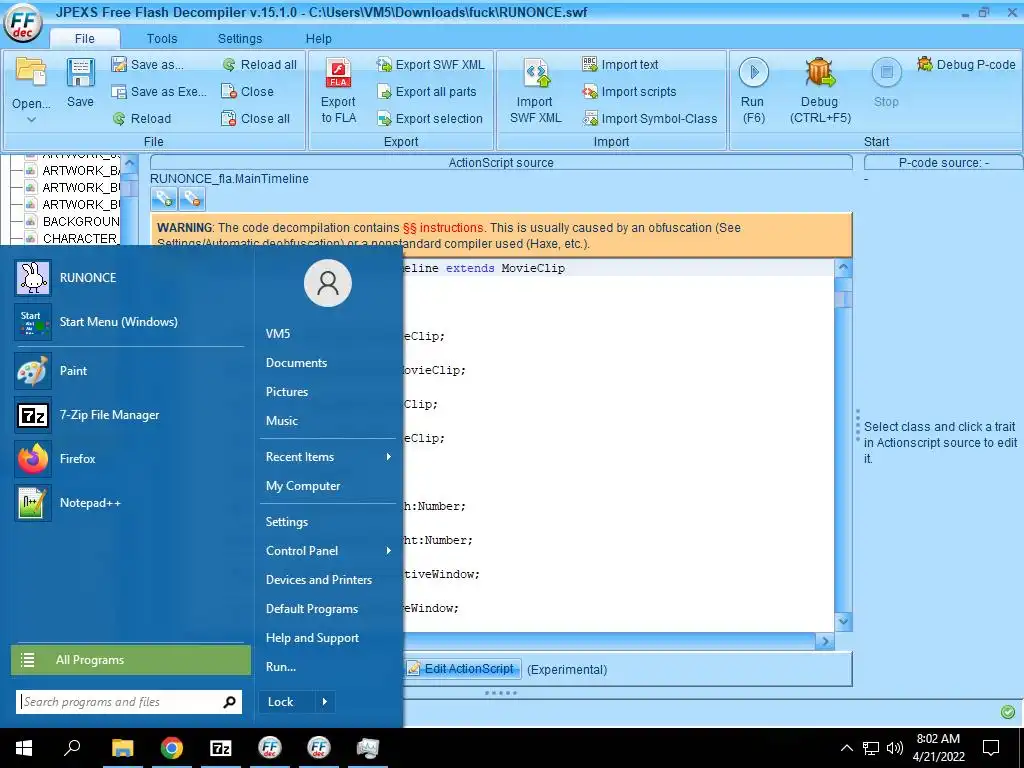The image size is (1024, 768).
Task: Click Import Symbol-Class
Action: 650,119
